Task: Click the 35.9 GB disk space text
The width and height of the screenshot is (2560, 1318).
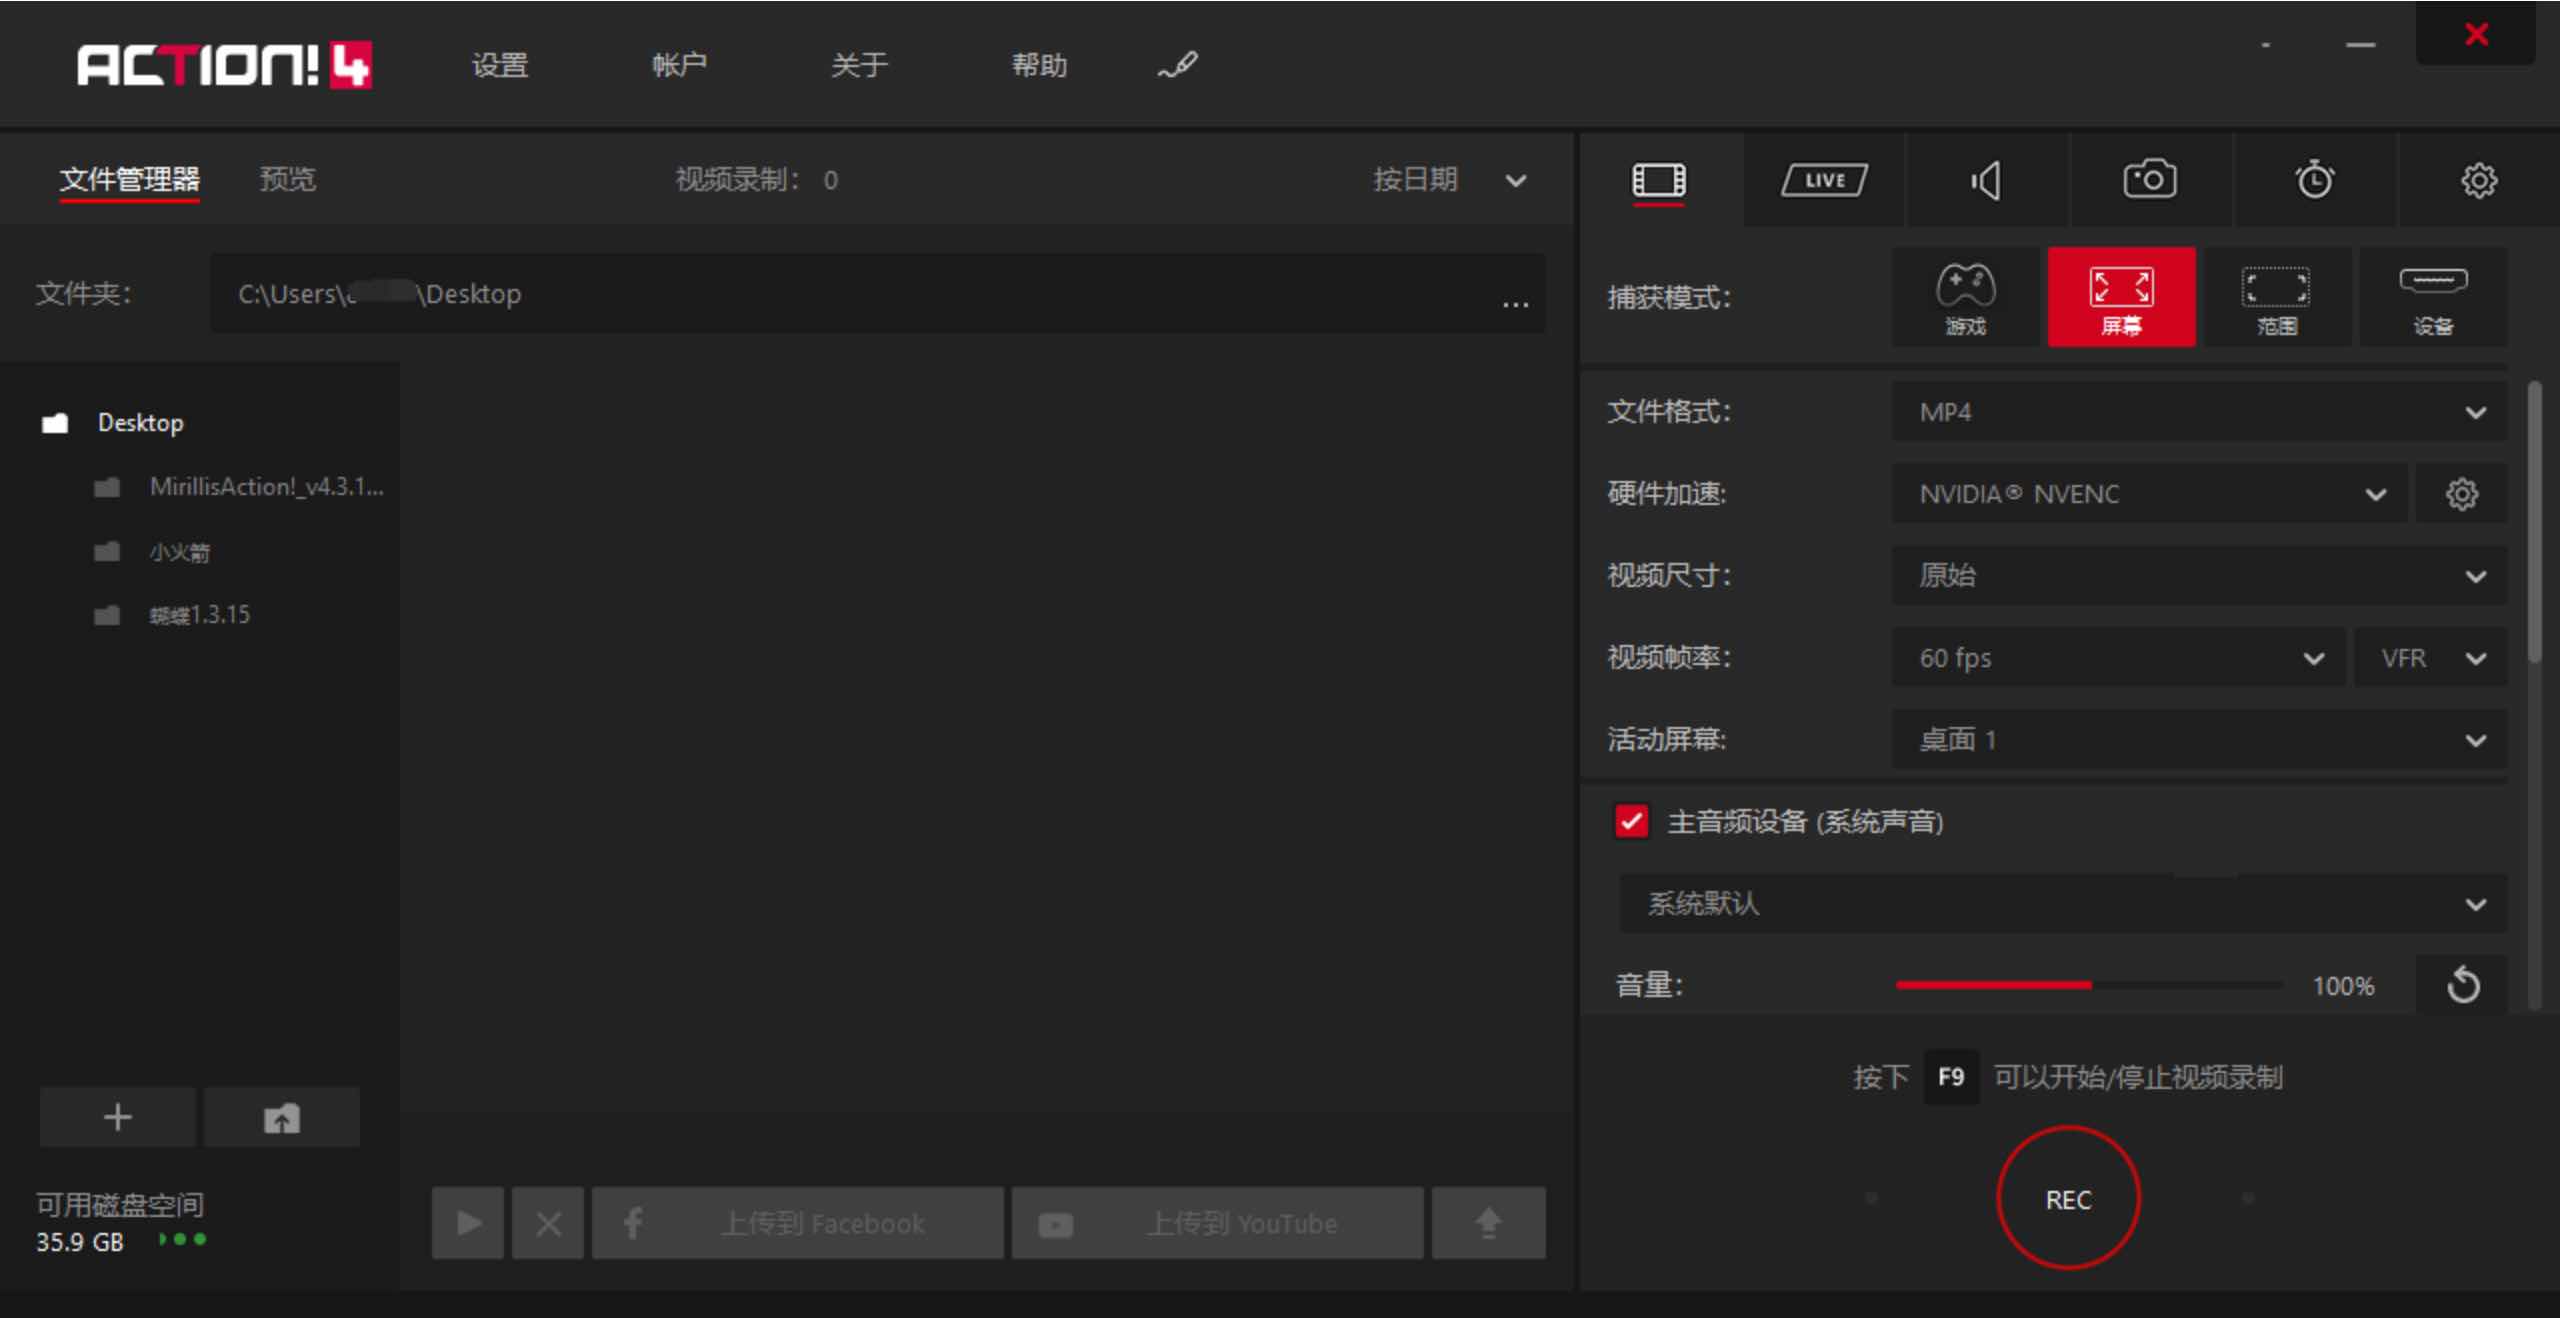Action: tap(80, 1242)
